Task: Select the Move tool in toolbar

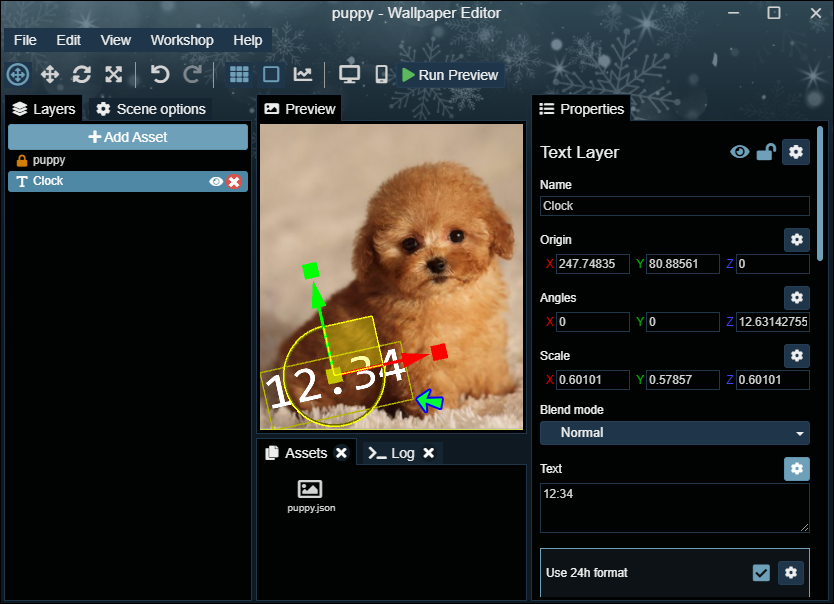Action: tap(50, 74)
